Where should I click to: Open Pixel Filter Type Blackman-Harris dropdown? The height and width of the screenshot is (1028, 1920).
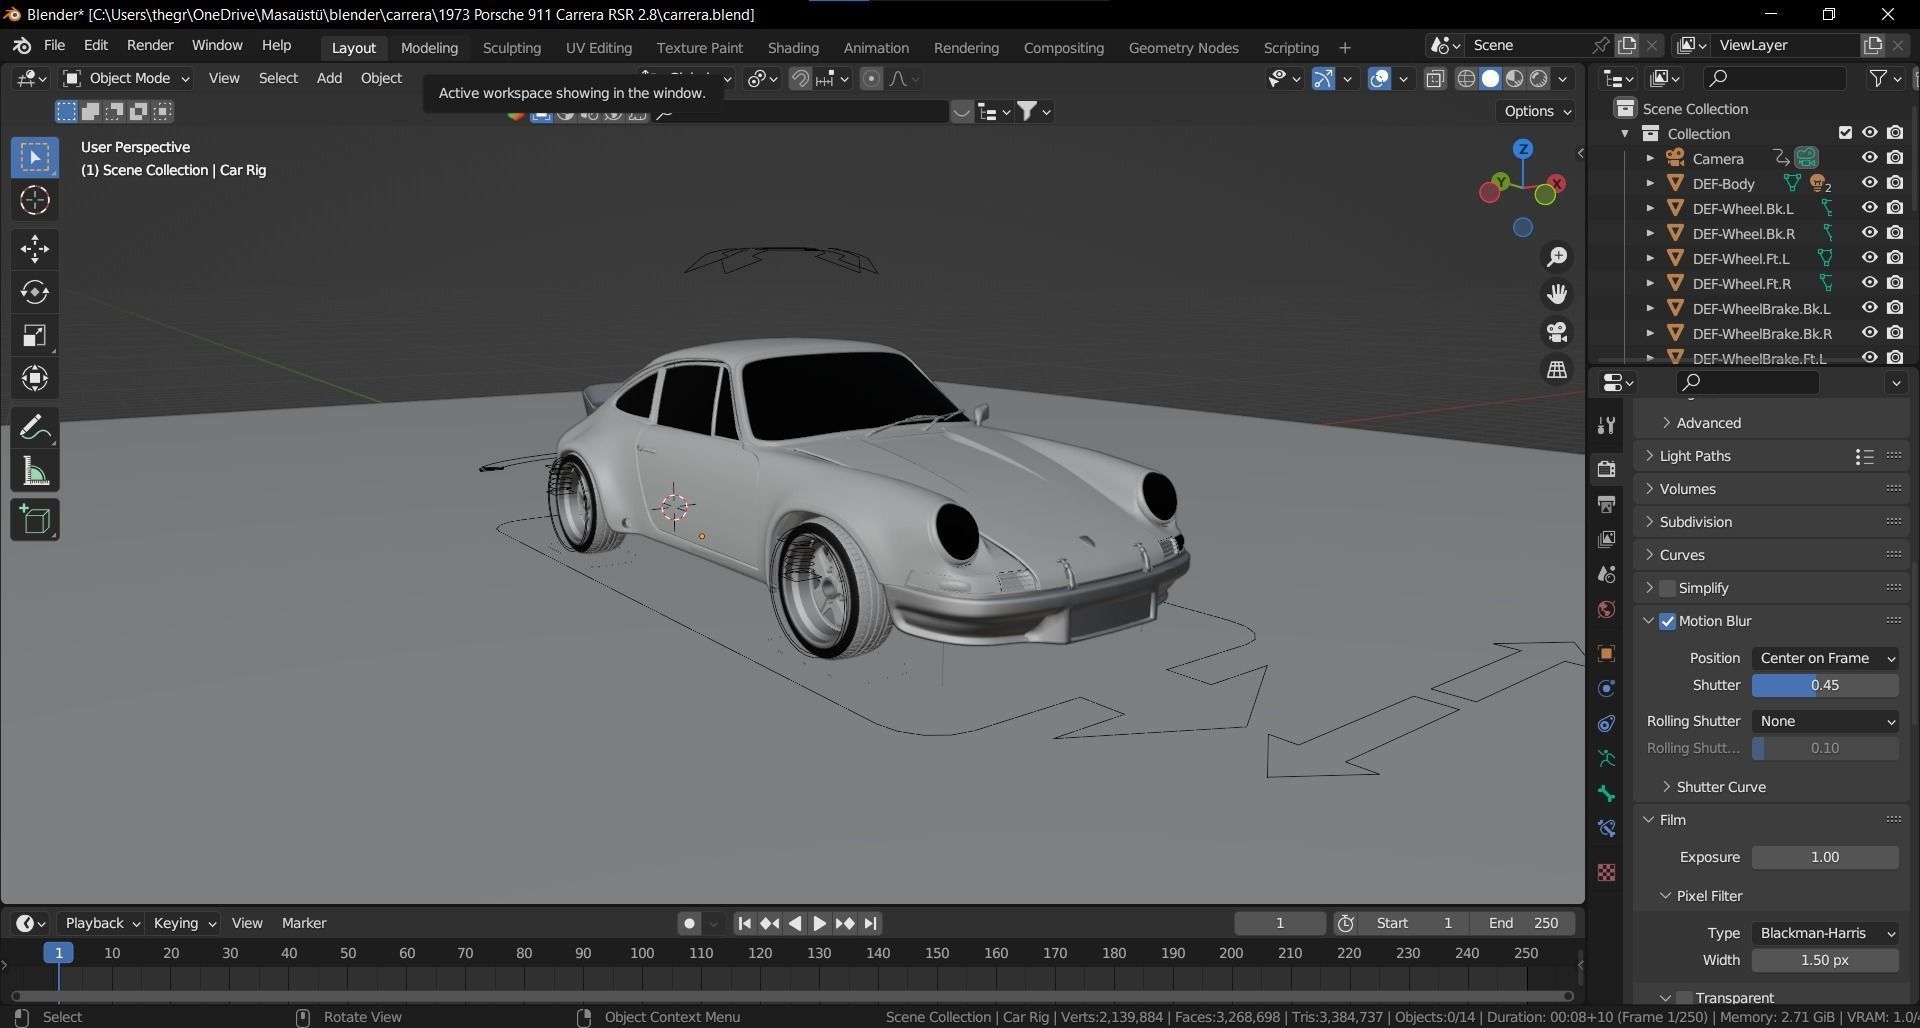click(x=1825, y=933)
